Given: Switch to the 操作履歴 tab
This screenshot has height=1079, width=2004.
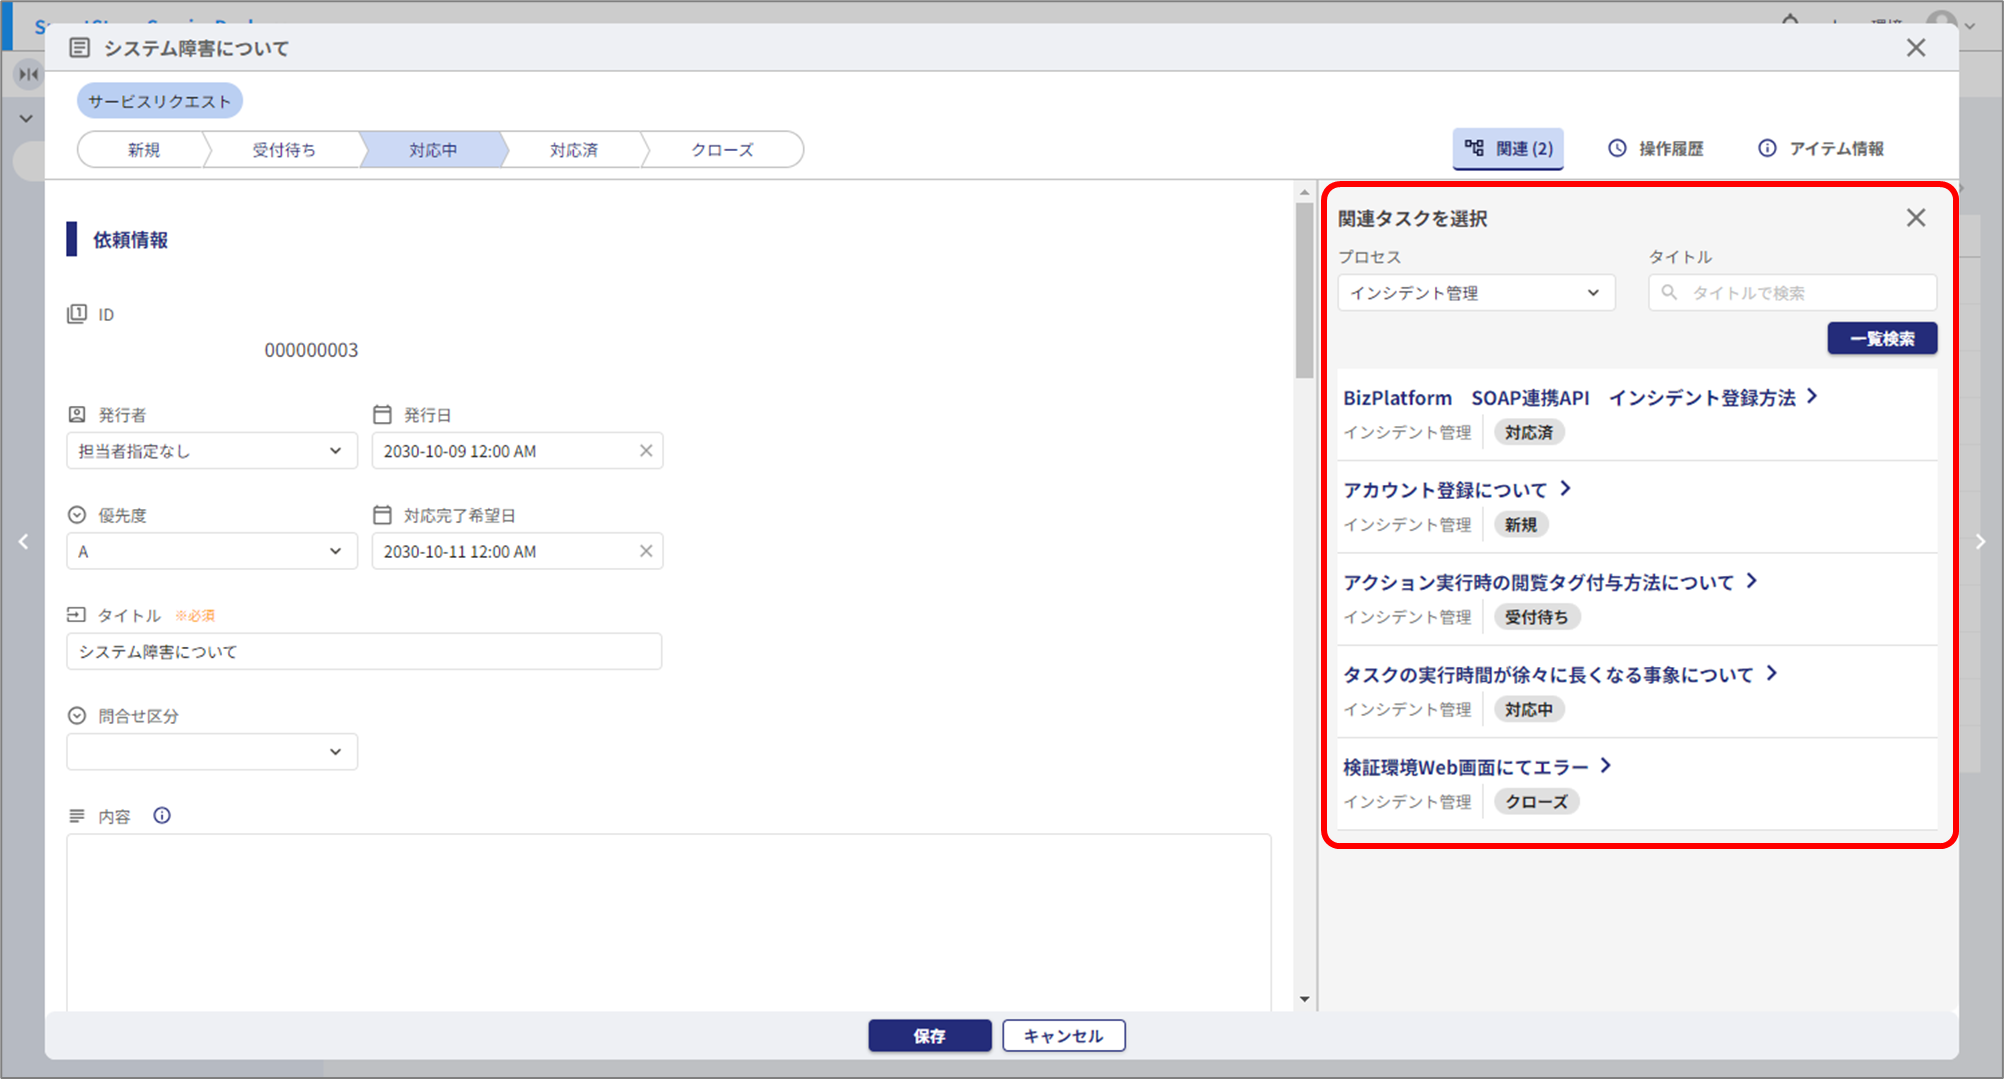Looking at the screenshot, I should click(x=1656, y=149).
